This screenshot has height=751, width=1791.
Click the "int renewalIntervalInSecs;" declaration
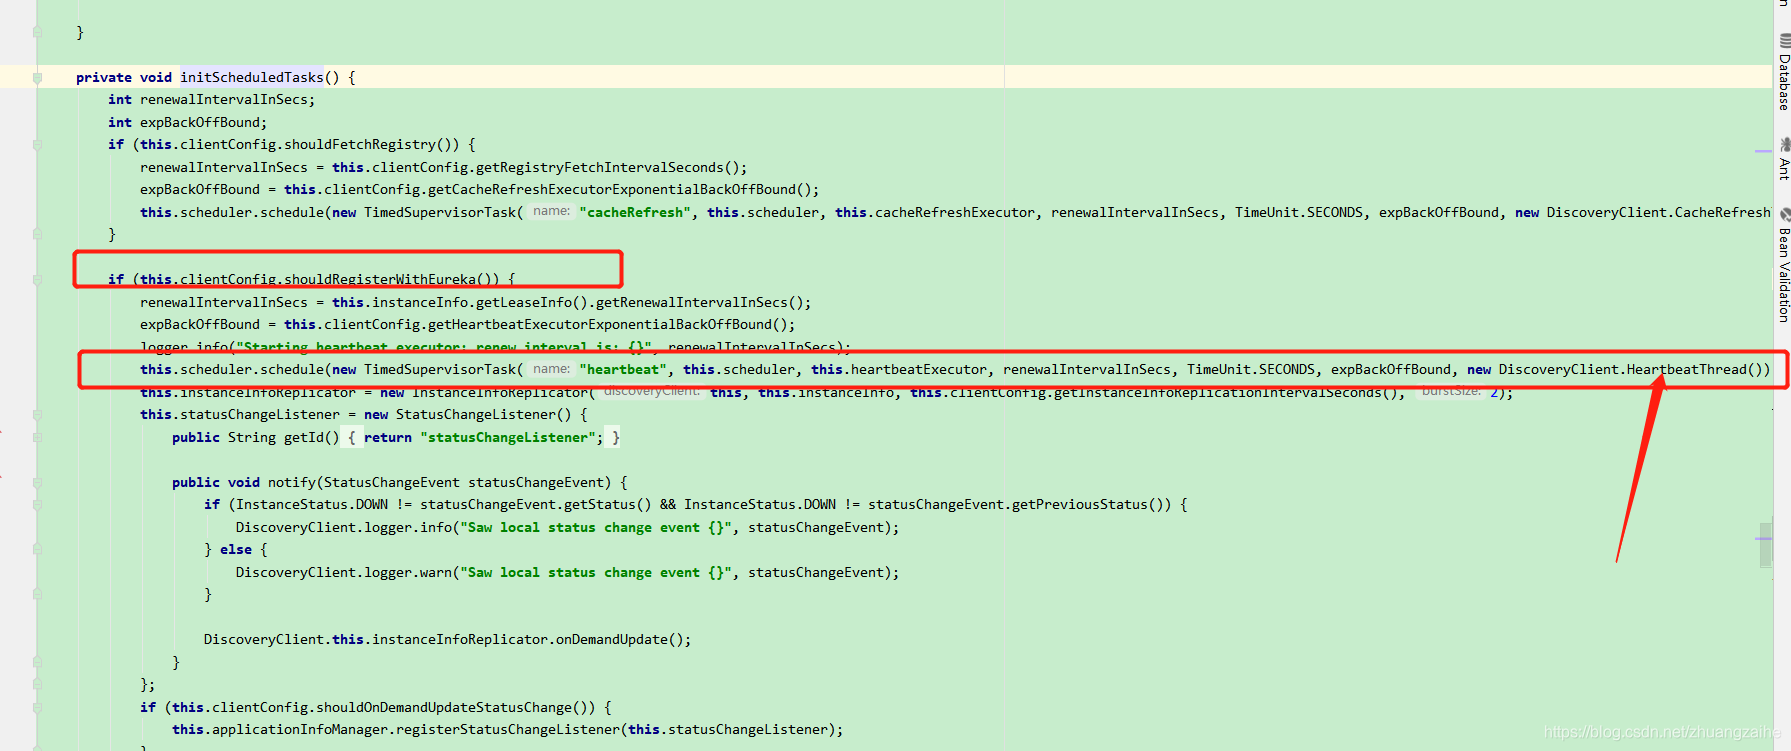pos(212,99)
